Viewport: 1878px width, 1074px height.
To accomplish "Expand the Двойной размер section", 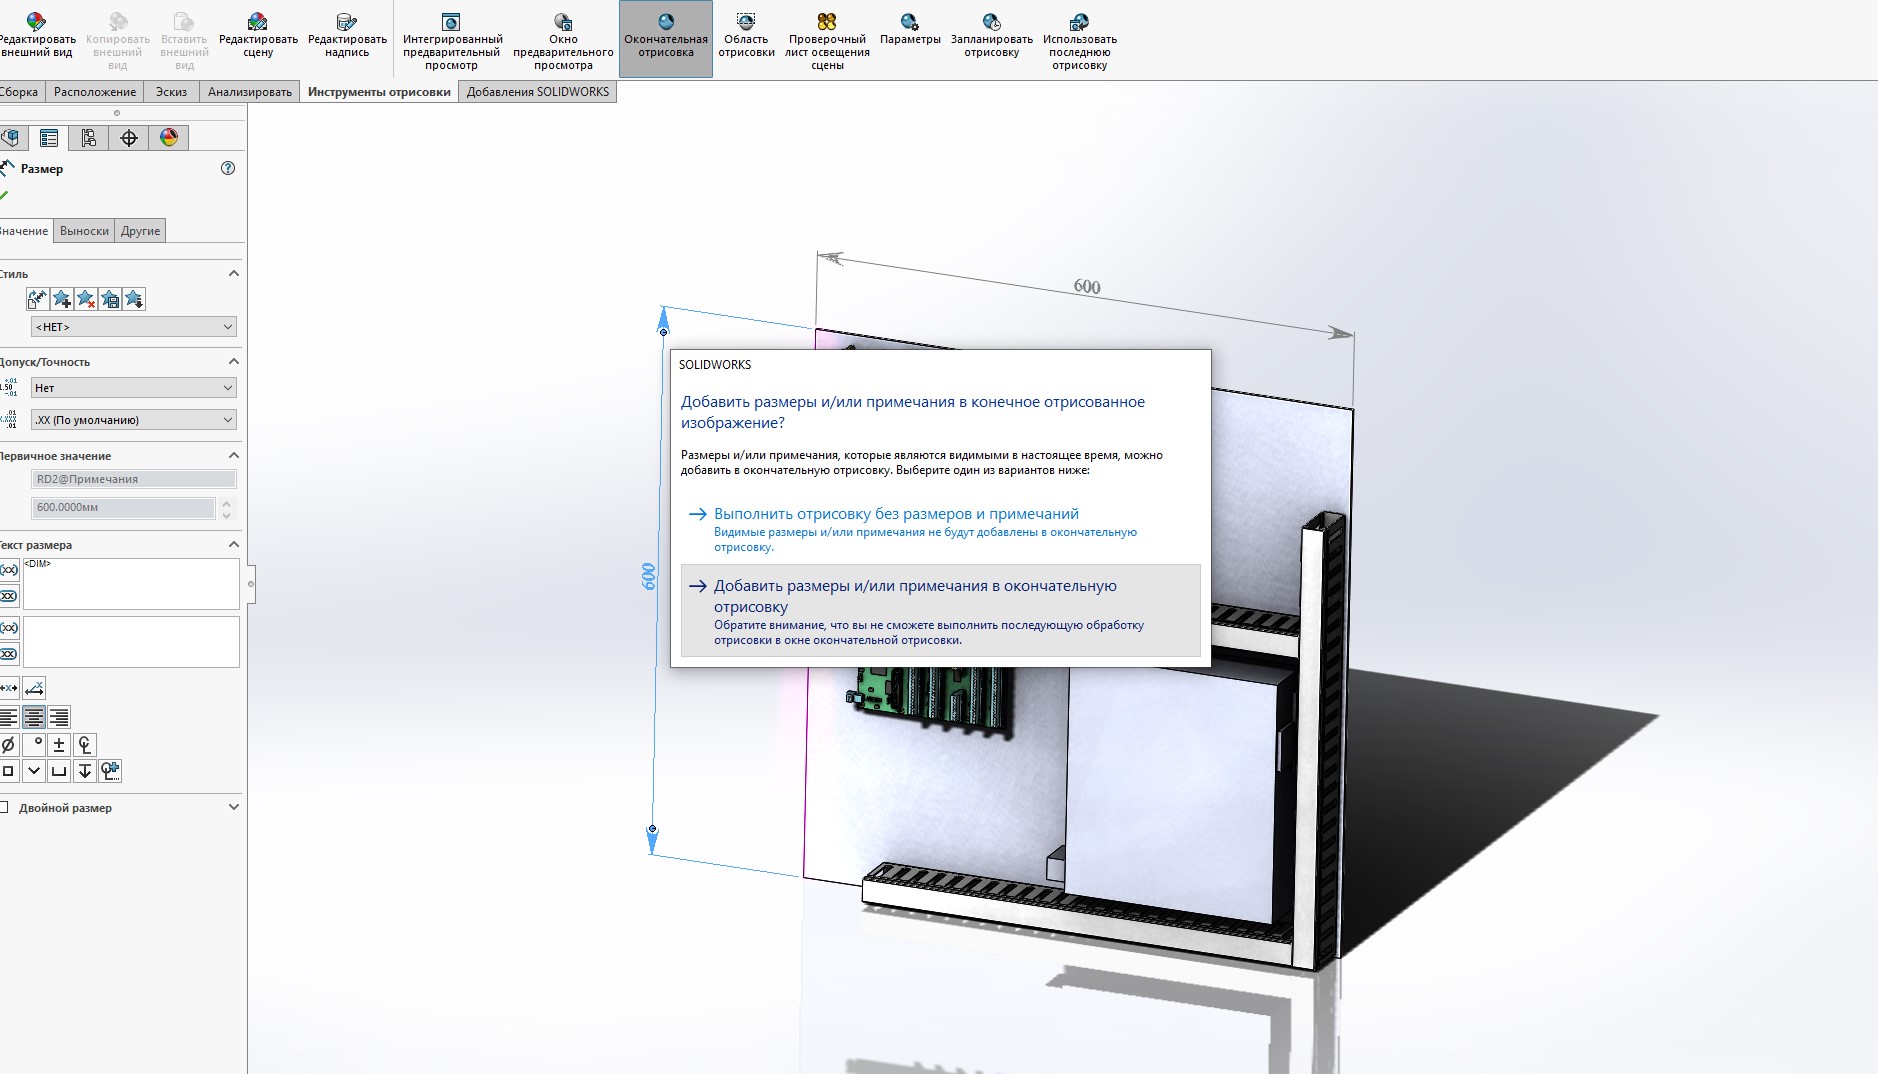I will point(234,807).
